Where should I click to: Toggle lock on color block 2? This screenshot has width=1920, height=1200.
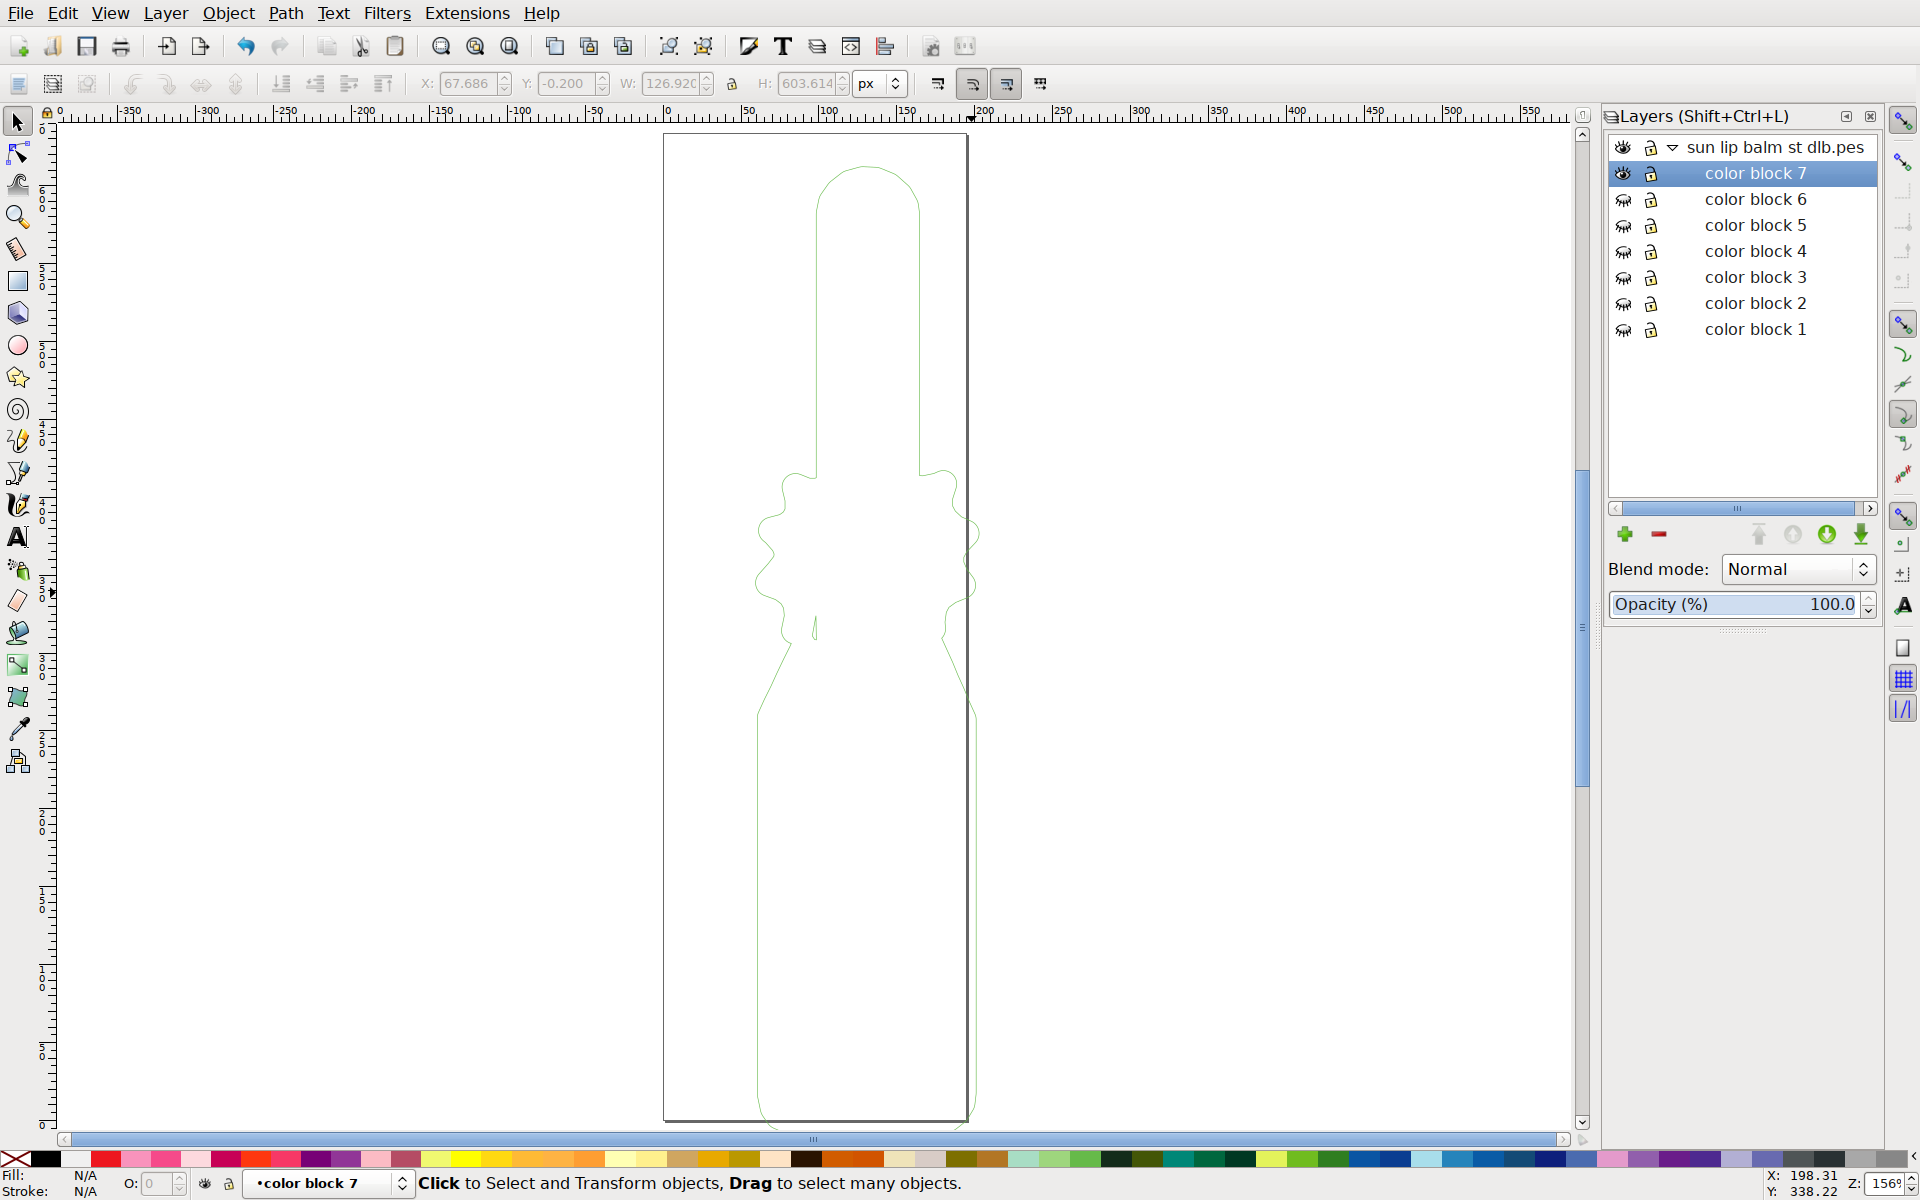(1651, 304)
